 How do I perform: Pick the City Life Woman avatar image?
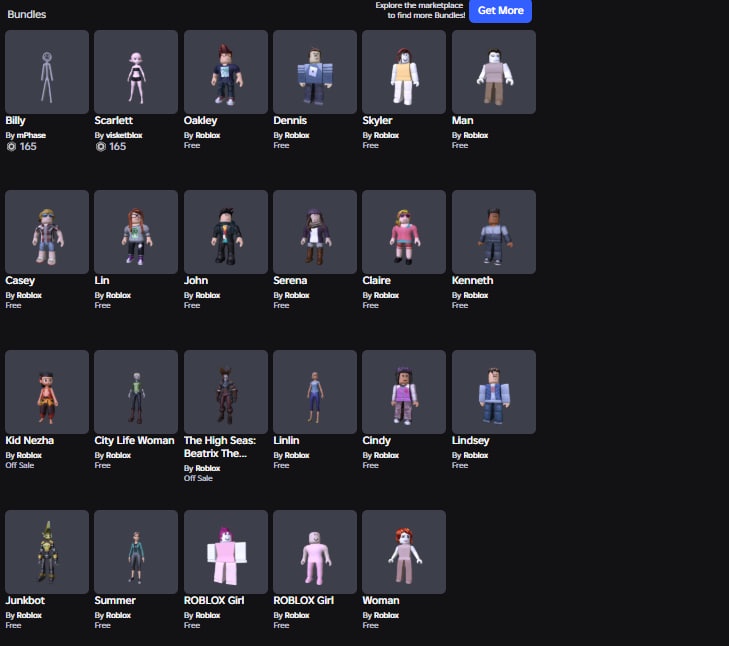point(136,392)
